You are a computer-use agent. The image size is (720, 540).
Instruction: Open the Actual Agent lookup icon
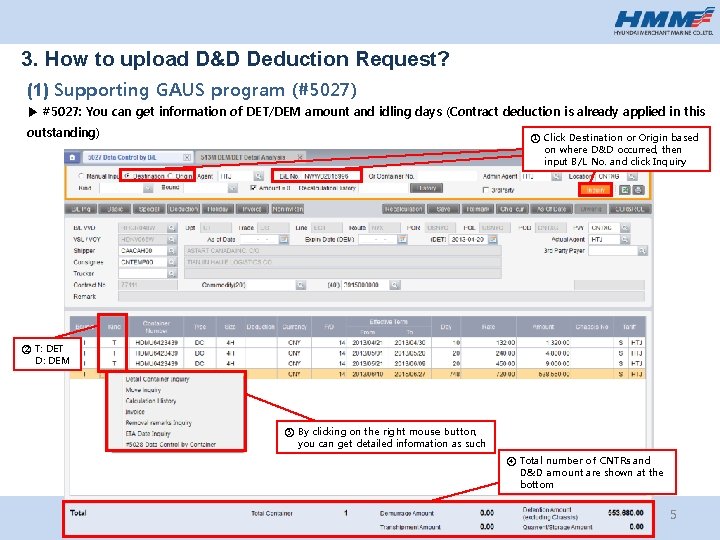(x=625, y=239)
